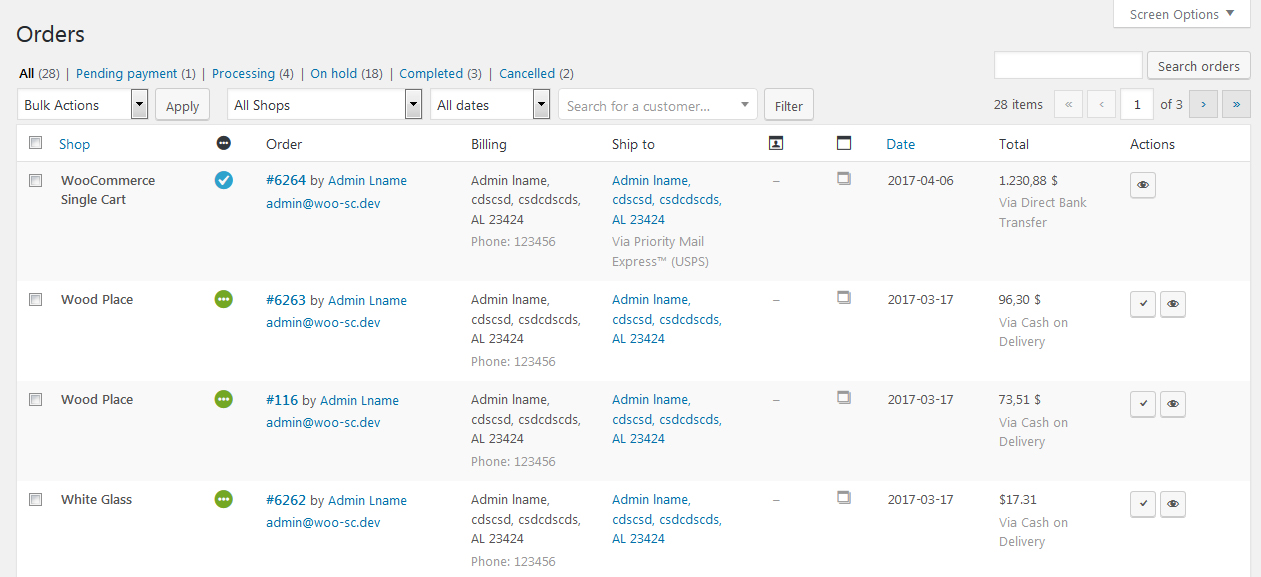Open order #6262 link

[x=286, y=500]
